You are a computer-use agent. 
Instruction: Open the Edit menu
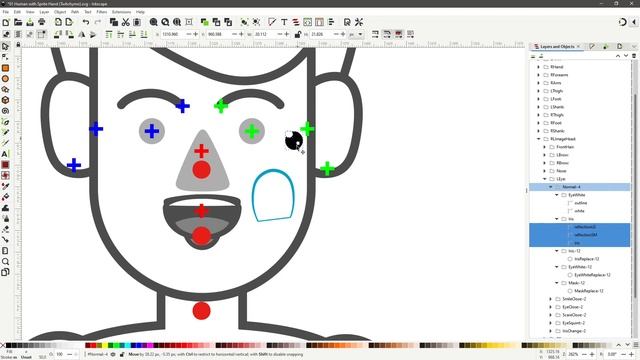pyautogui.click(x=17, y=12)
